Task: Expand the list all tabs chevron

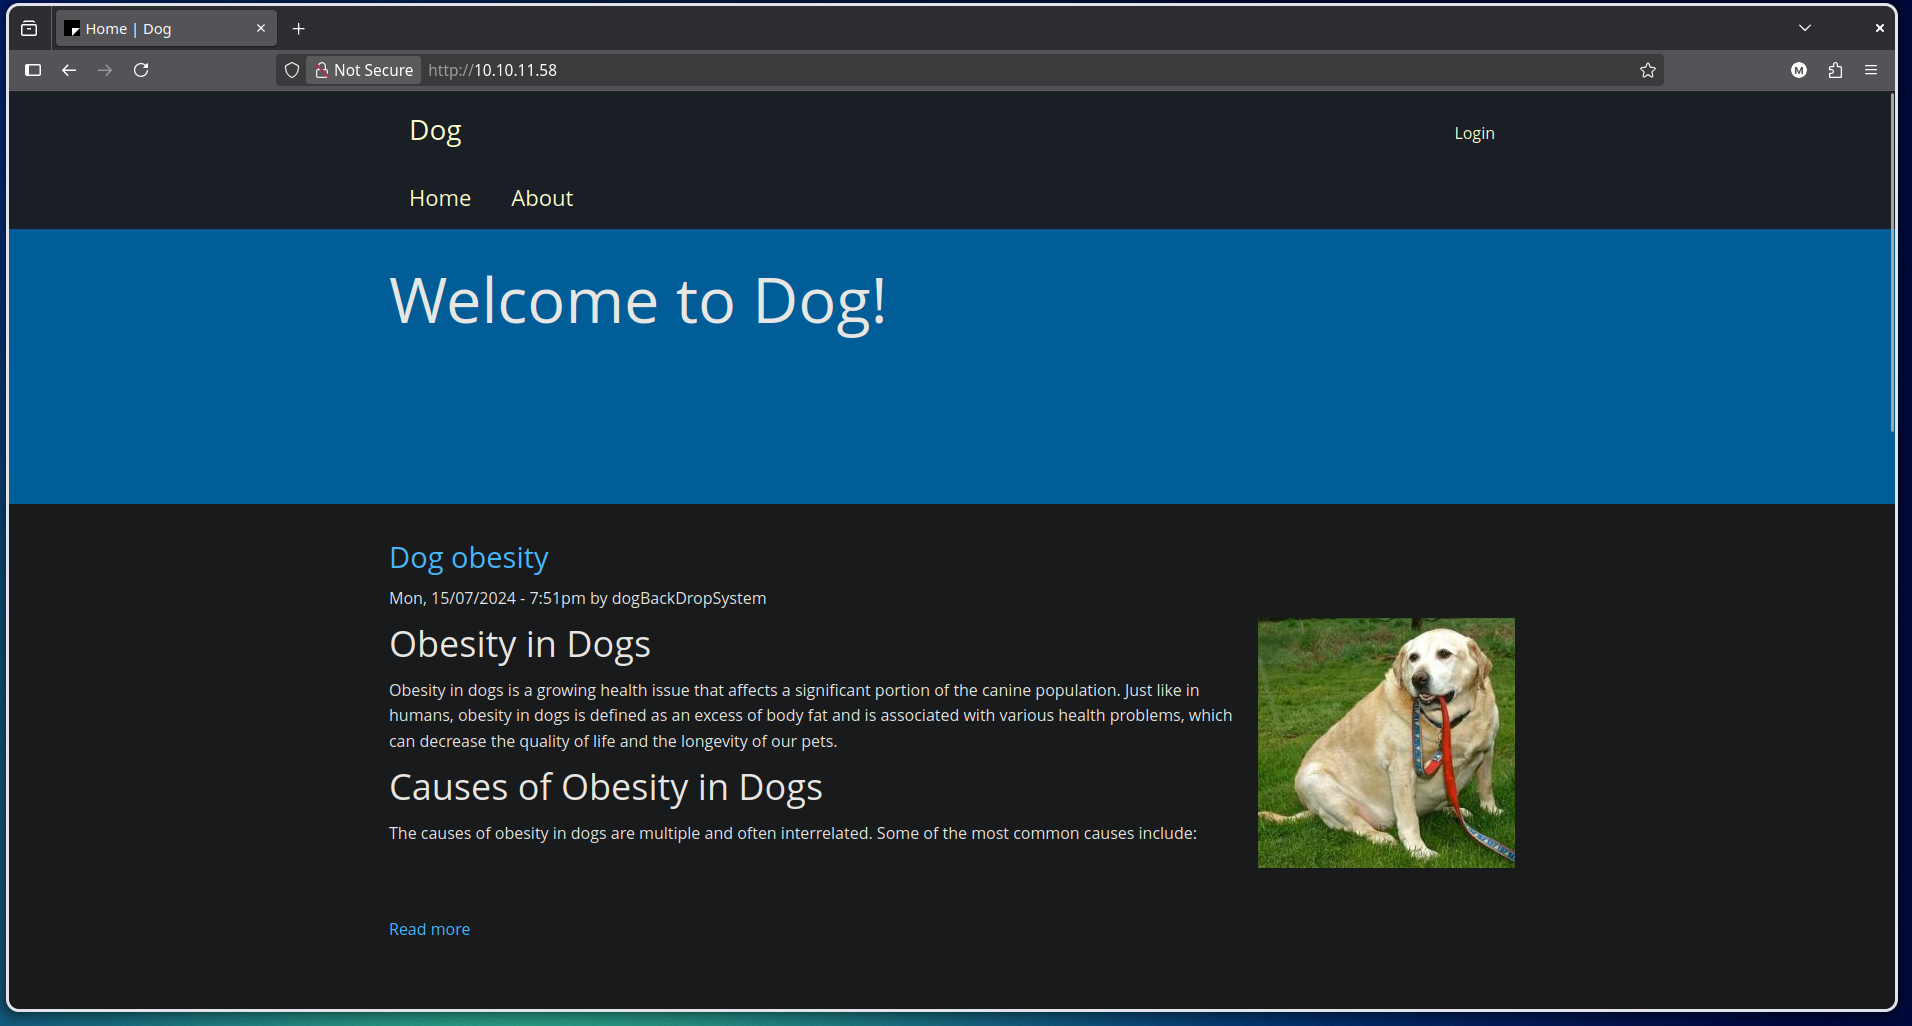Action: (x=1805, y=28)
